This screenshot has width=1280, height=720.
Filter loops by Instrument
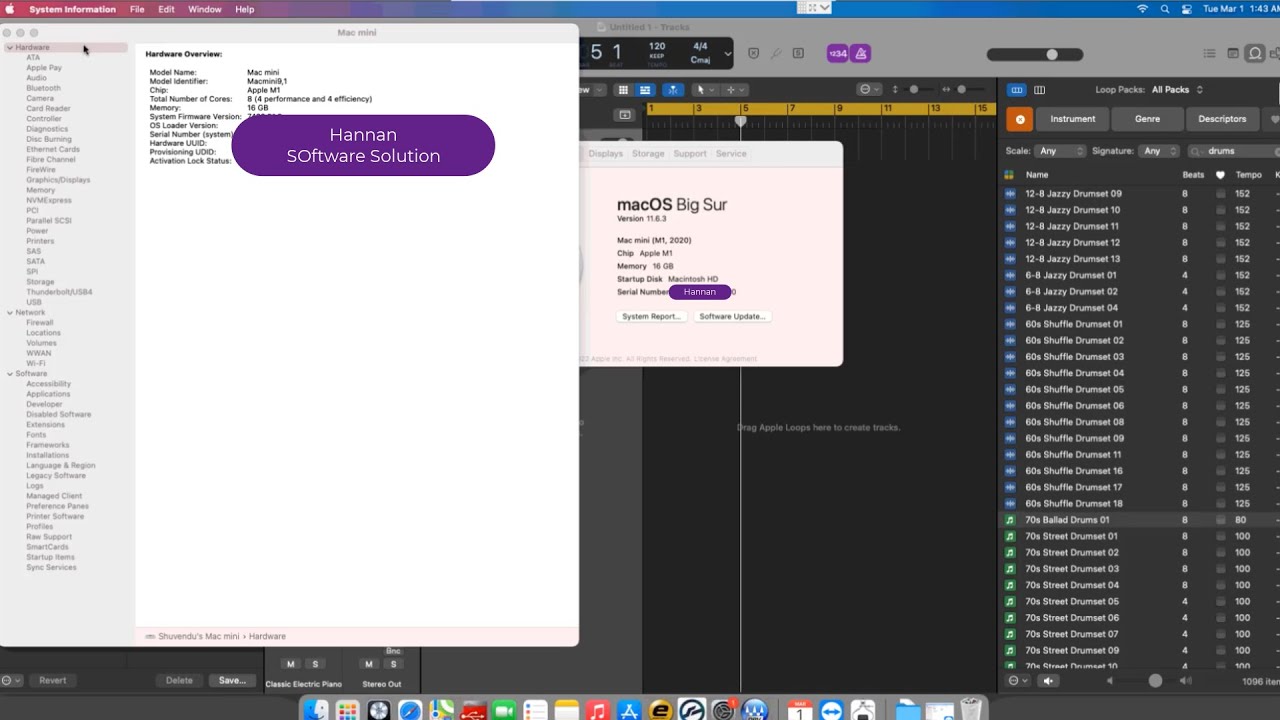coord(1072,119)
